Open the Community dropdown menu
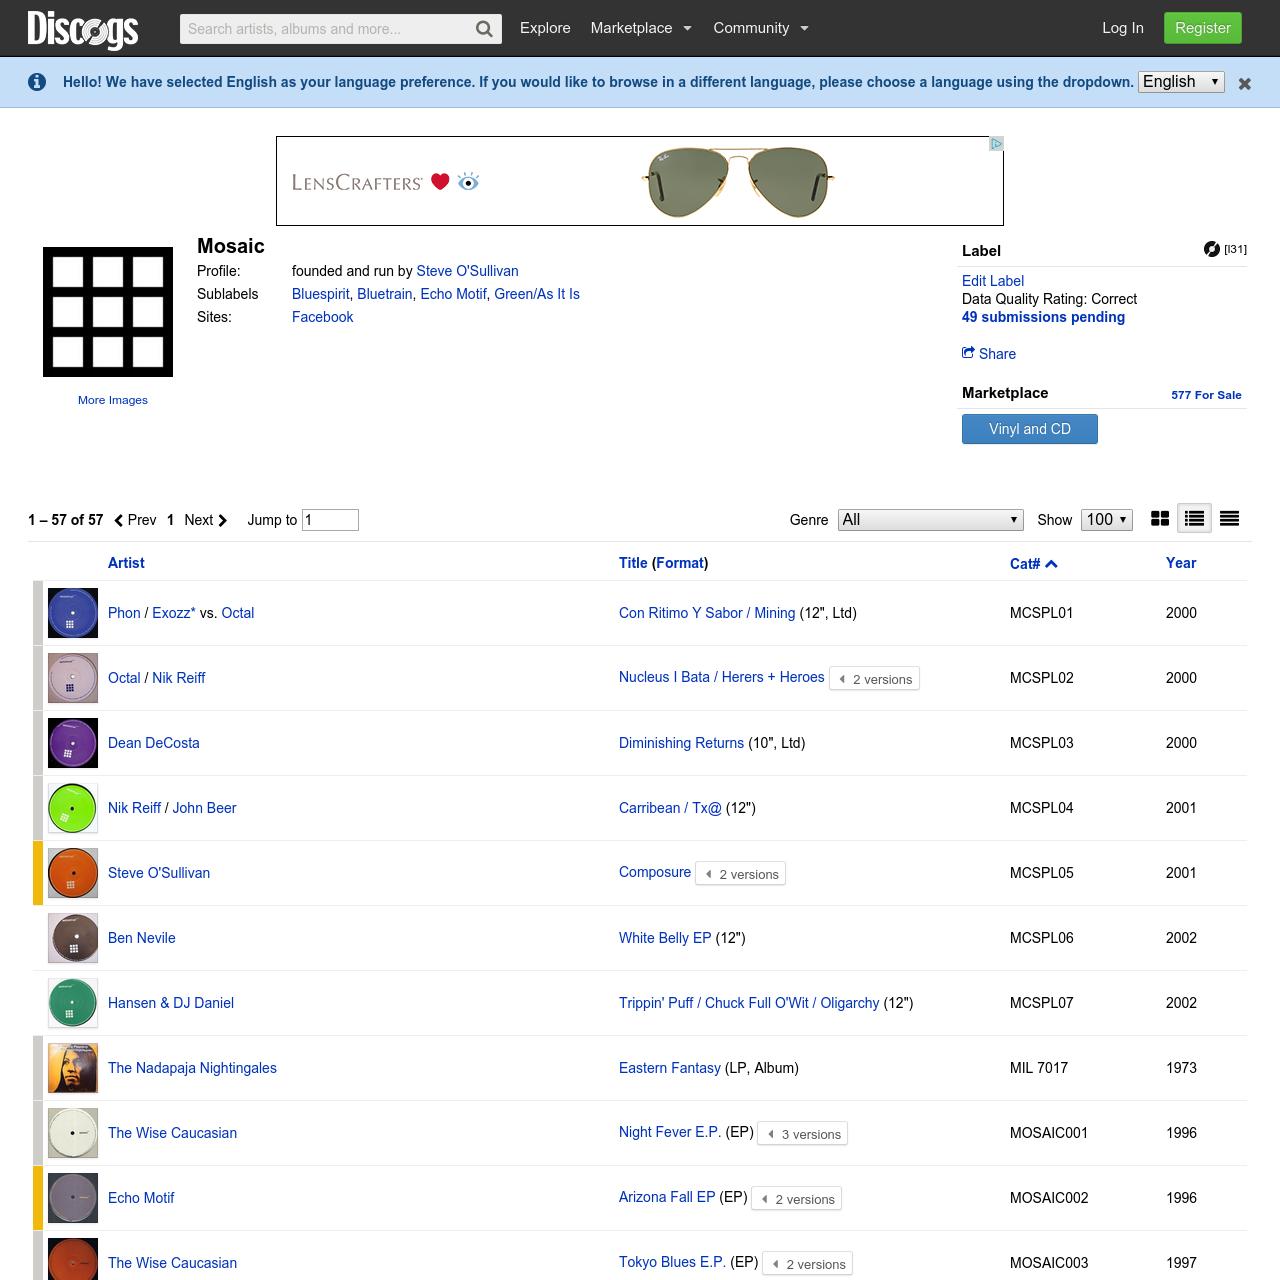Viewport: 1280px width, 1280px height. [x=761, y=28]
